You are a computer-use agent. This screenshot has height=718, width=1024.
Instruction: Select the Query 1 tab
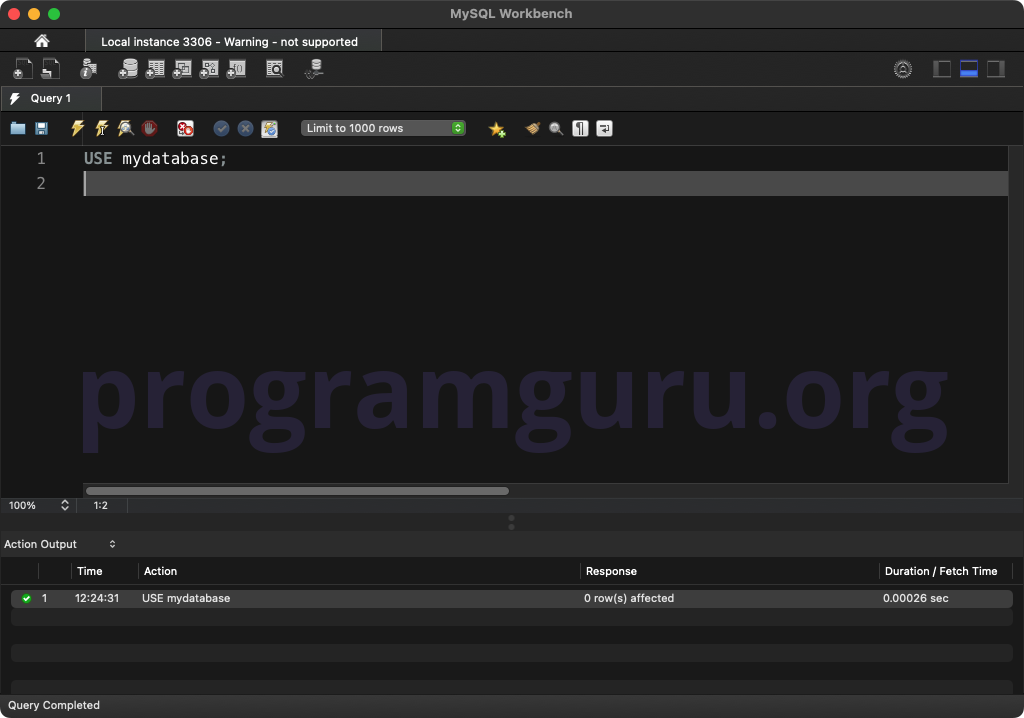tap(51, 98)
